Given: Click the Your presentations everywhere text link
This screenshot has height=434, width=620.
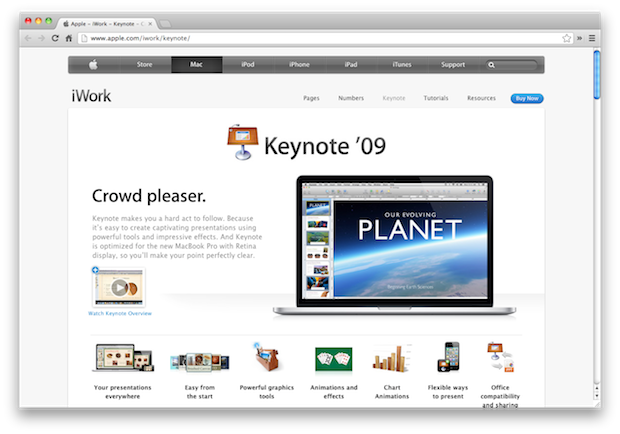Looking at the screenshot, I should pos(123,392).
